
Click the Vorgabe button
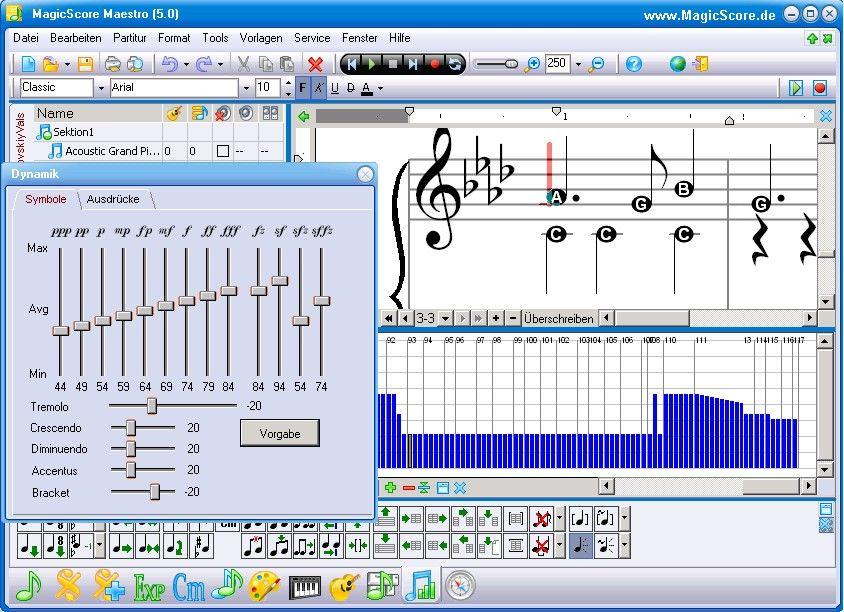click(x=280, y=433)
